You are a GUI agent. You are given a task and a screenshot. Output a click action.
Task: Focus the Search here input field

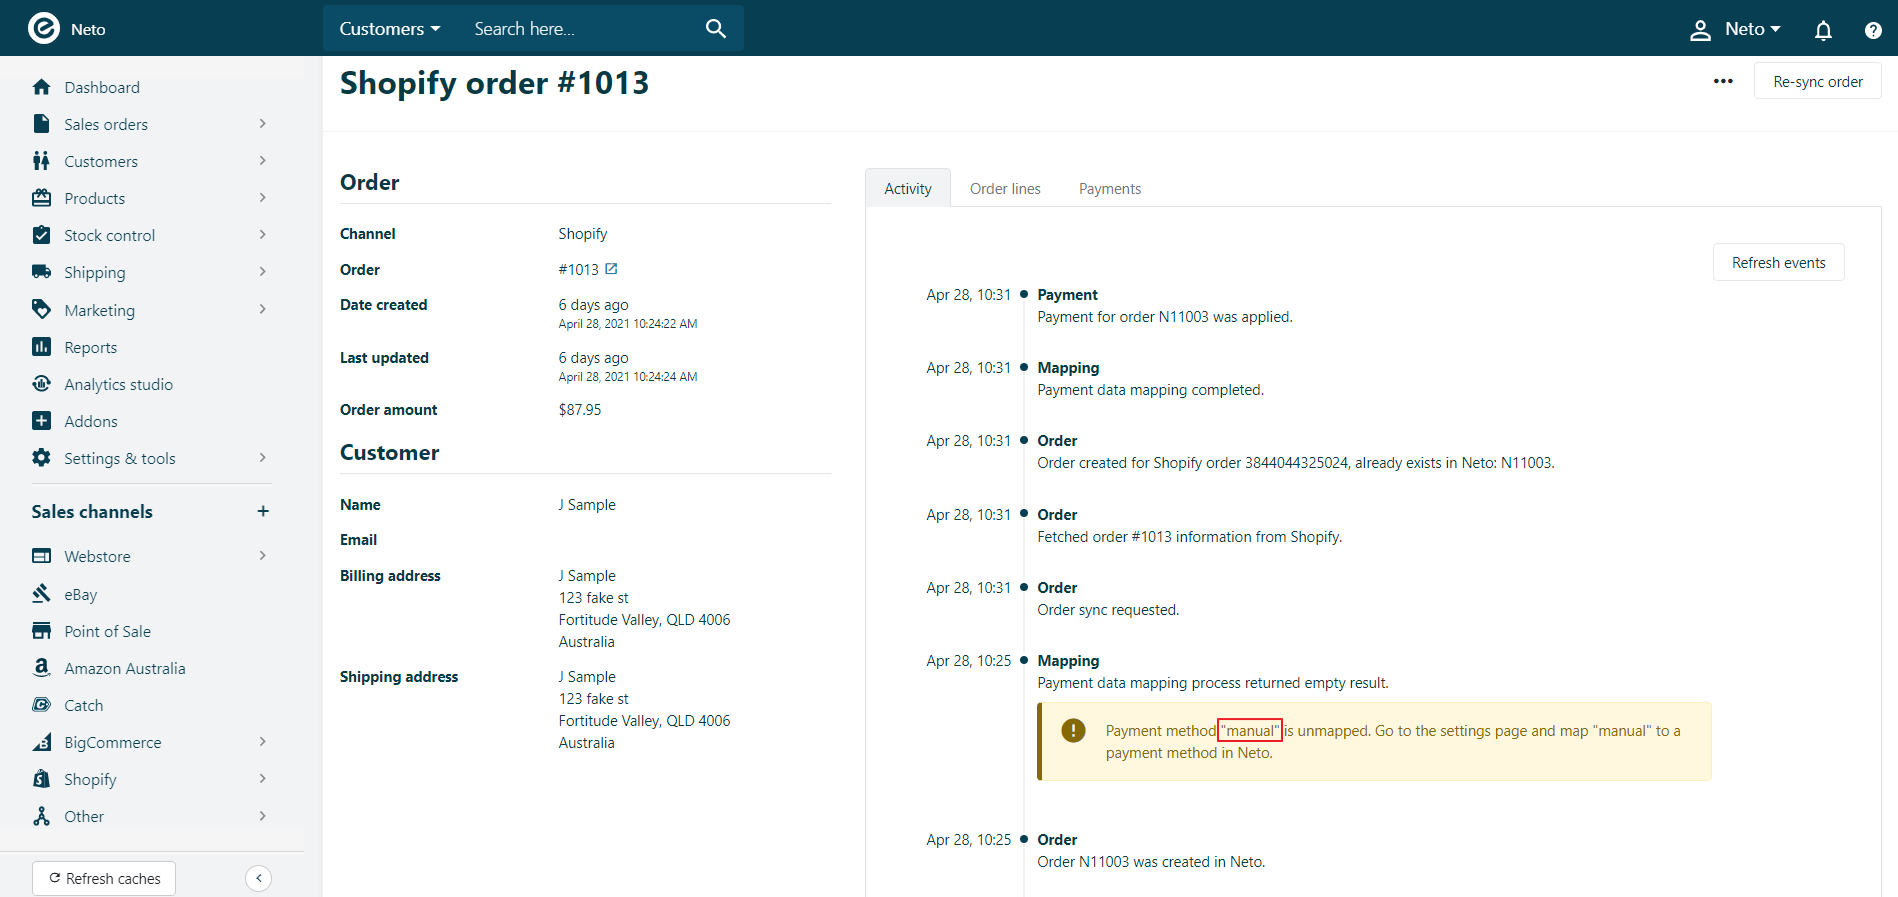[580, 29]
